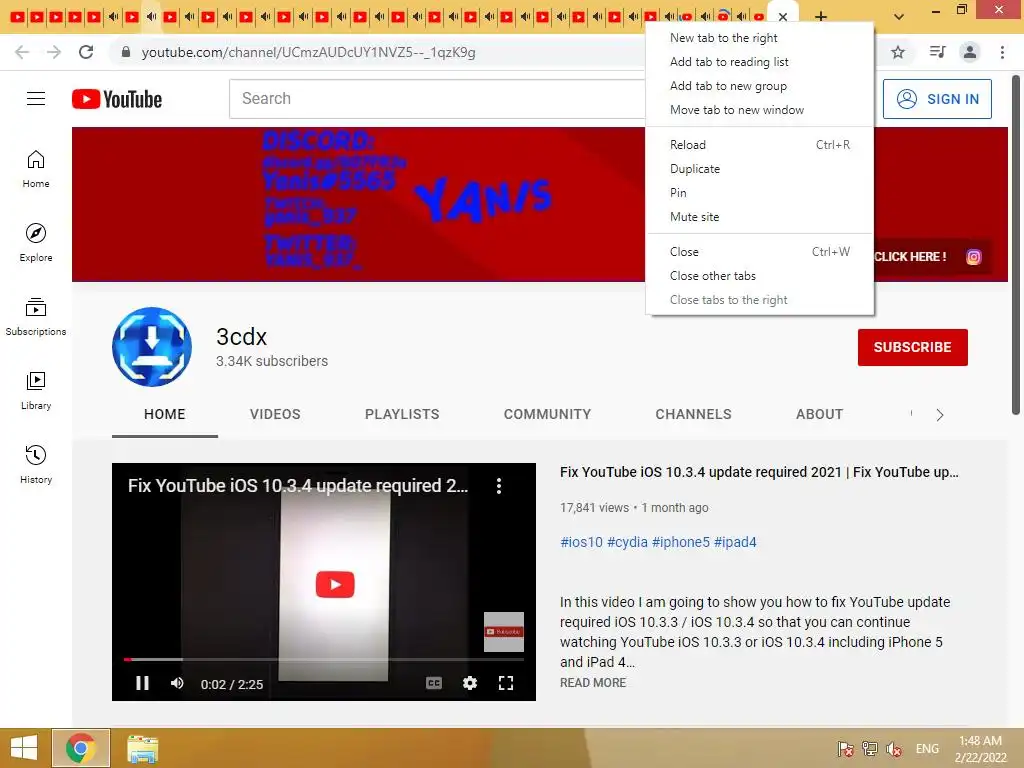1024x768 pixels.
Task: Click the #ios10 hashtag
Action: [581, 542]
